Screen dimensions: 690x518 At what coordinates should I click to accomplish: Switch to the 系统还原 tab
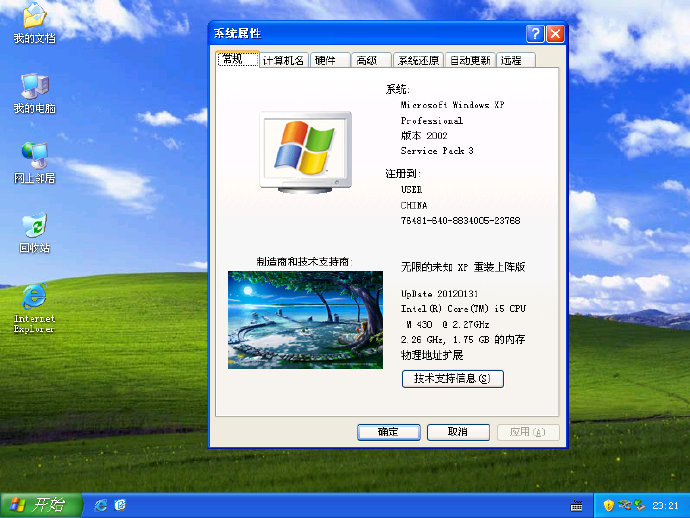pos(418,60)
